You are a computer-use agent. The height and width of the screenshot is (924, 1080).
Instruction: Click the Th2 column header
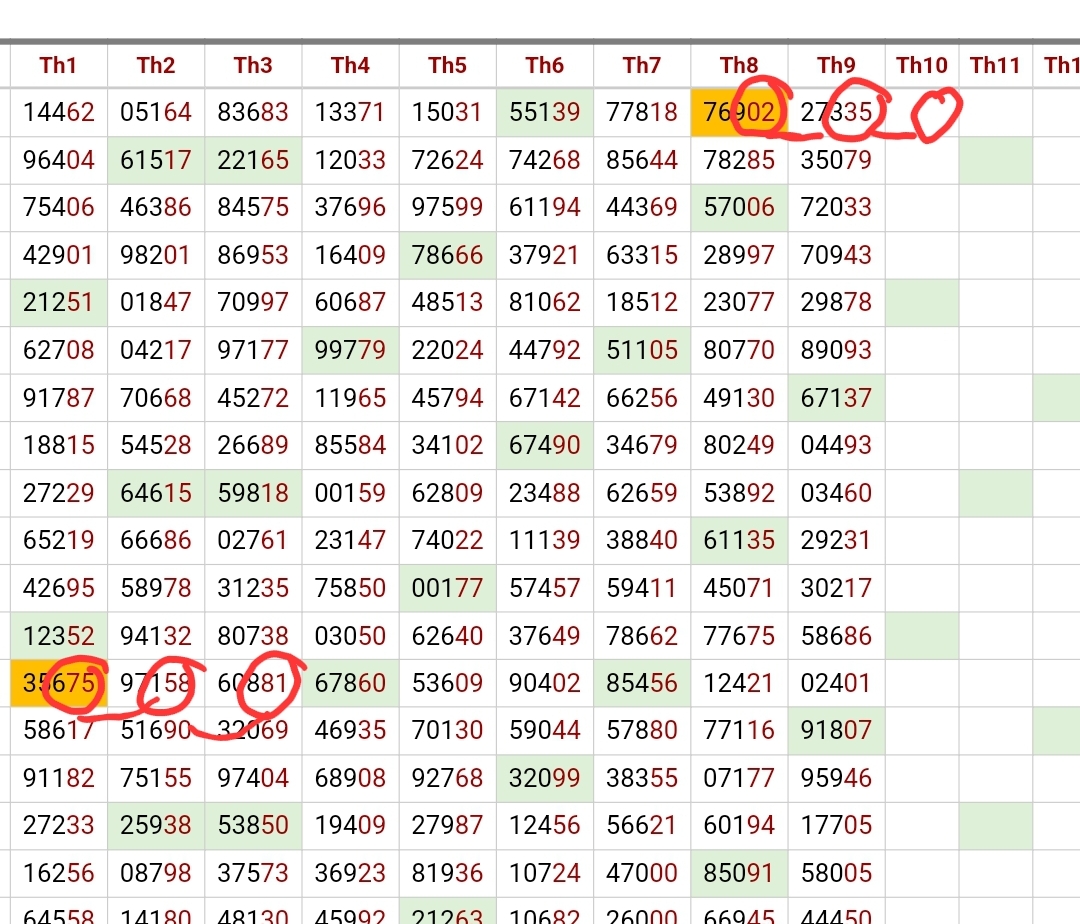(x=156, y=66)
